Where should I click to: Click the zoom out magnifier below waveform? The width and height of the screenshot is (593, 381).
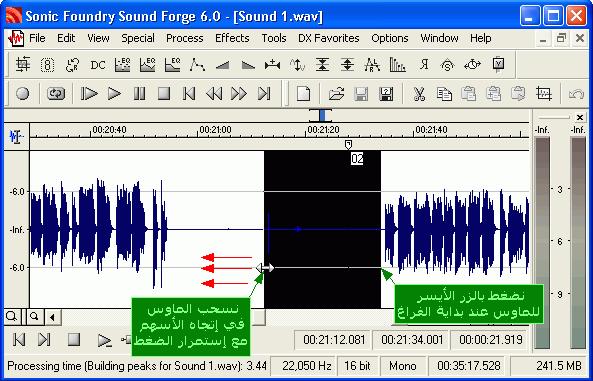click(x=34, y=316)
